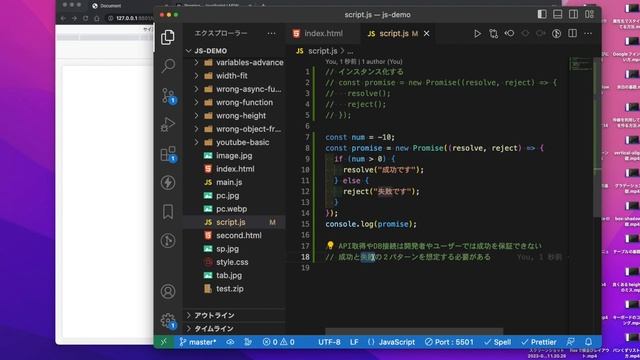Click the feedback icon next to Prettier
The image size is (640, 360).
point(571,342)
